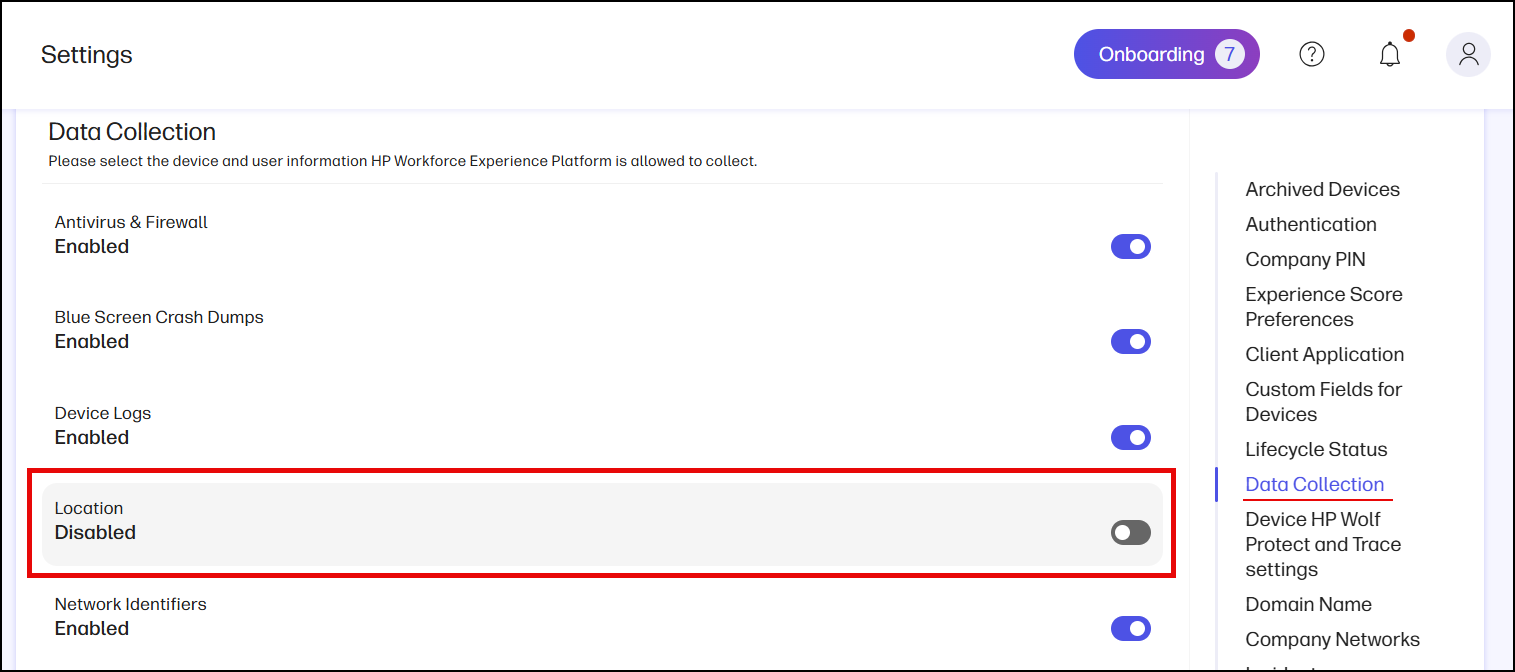Select Client Application settings
Screen dimensions: 1515x672
[x=1324, y=354]
